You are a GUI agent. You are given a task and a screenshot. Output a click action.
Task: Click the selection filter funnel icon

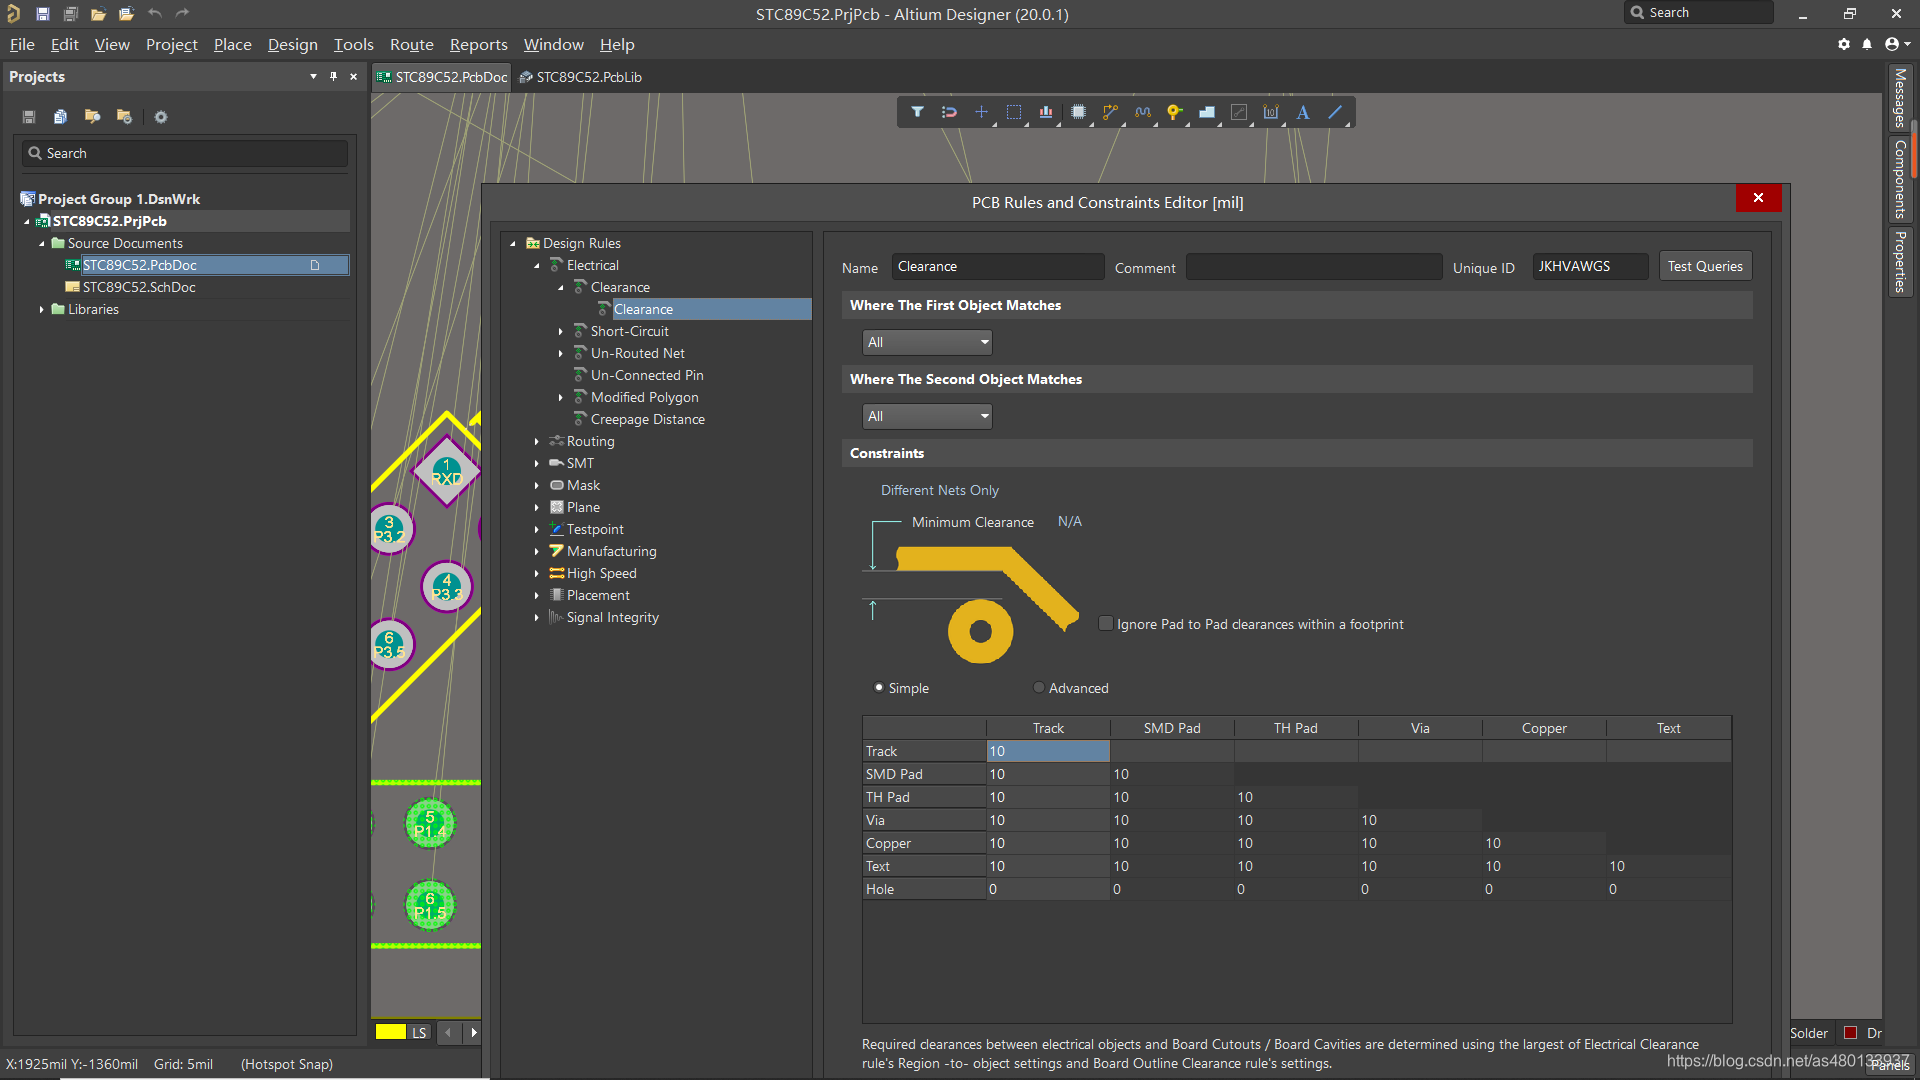917,112
